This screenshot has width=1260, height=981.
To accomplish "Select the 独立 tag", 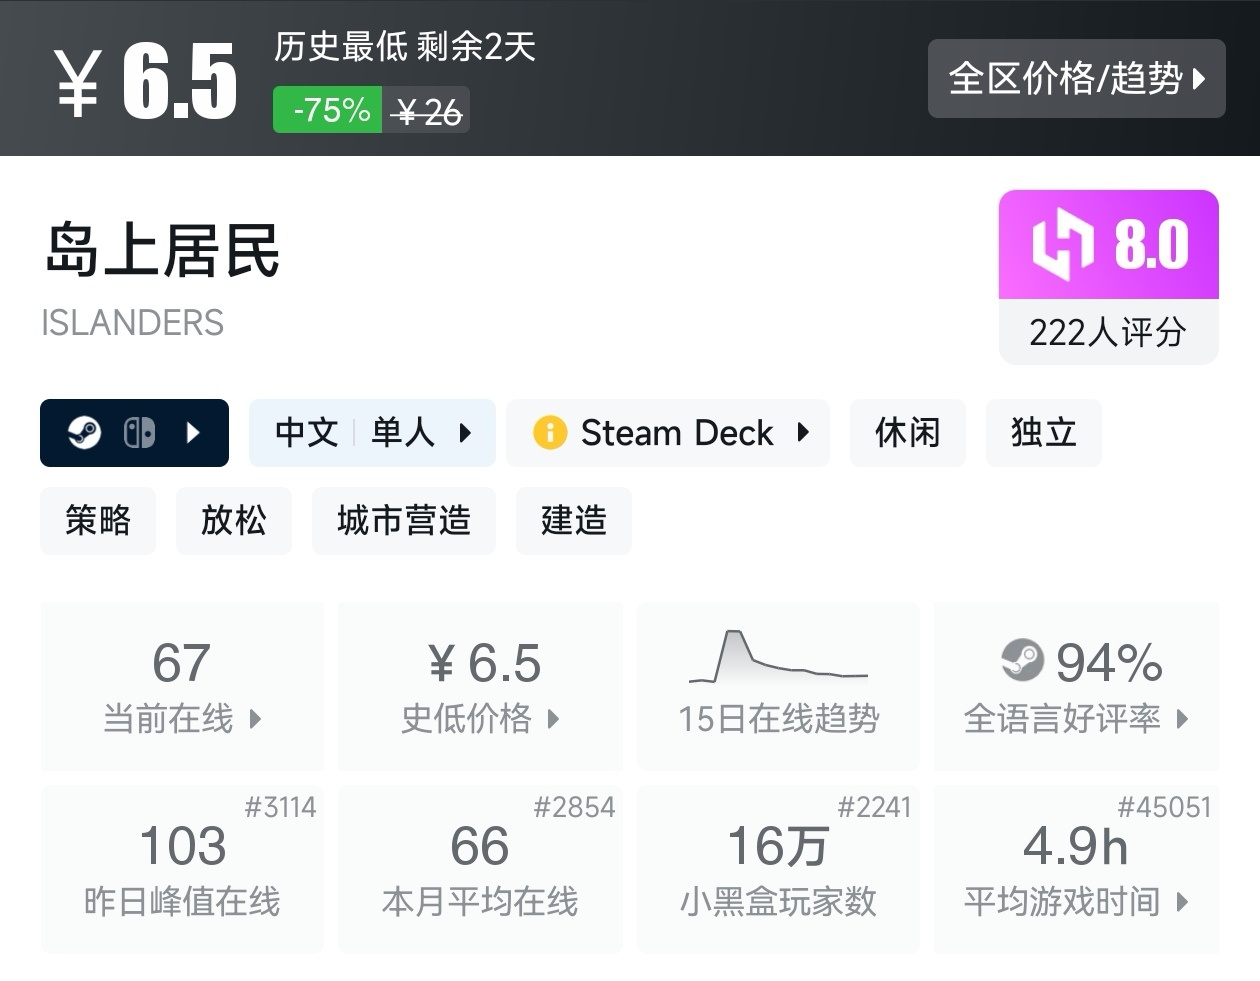I will point(1043,433).
